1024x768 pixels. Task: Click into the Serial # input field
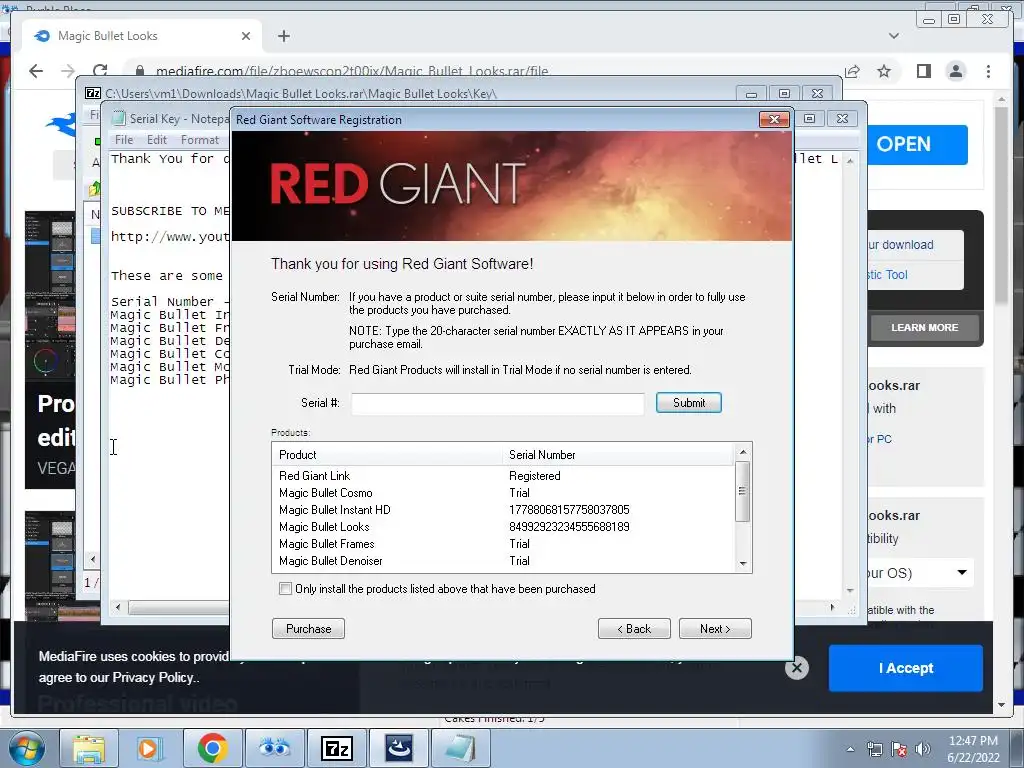pyautogui.click(x=498, y=403)
